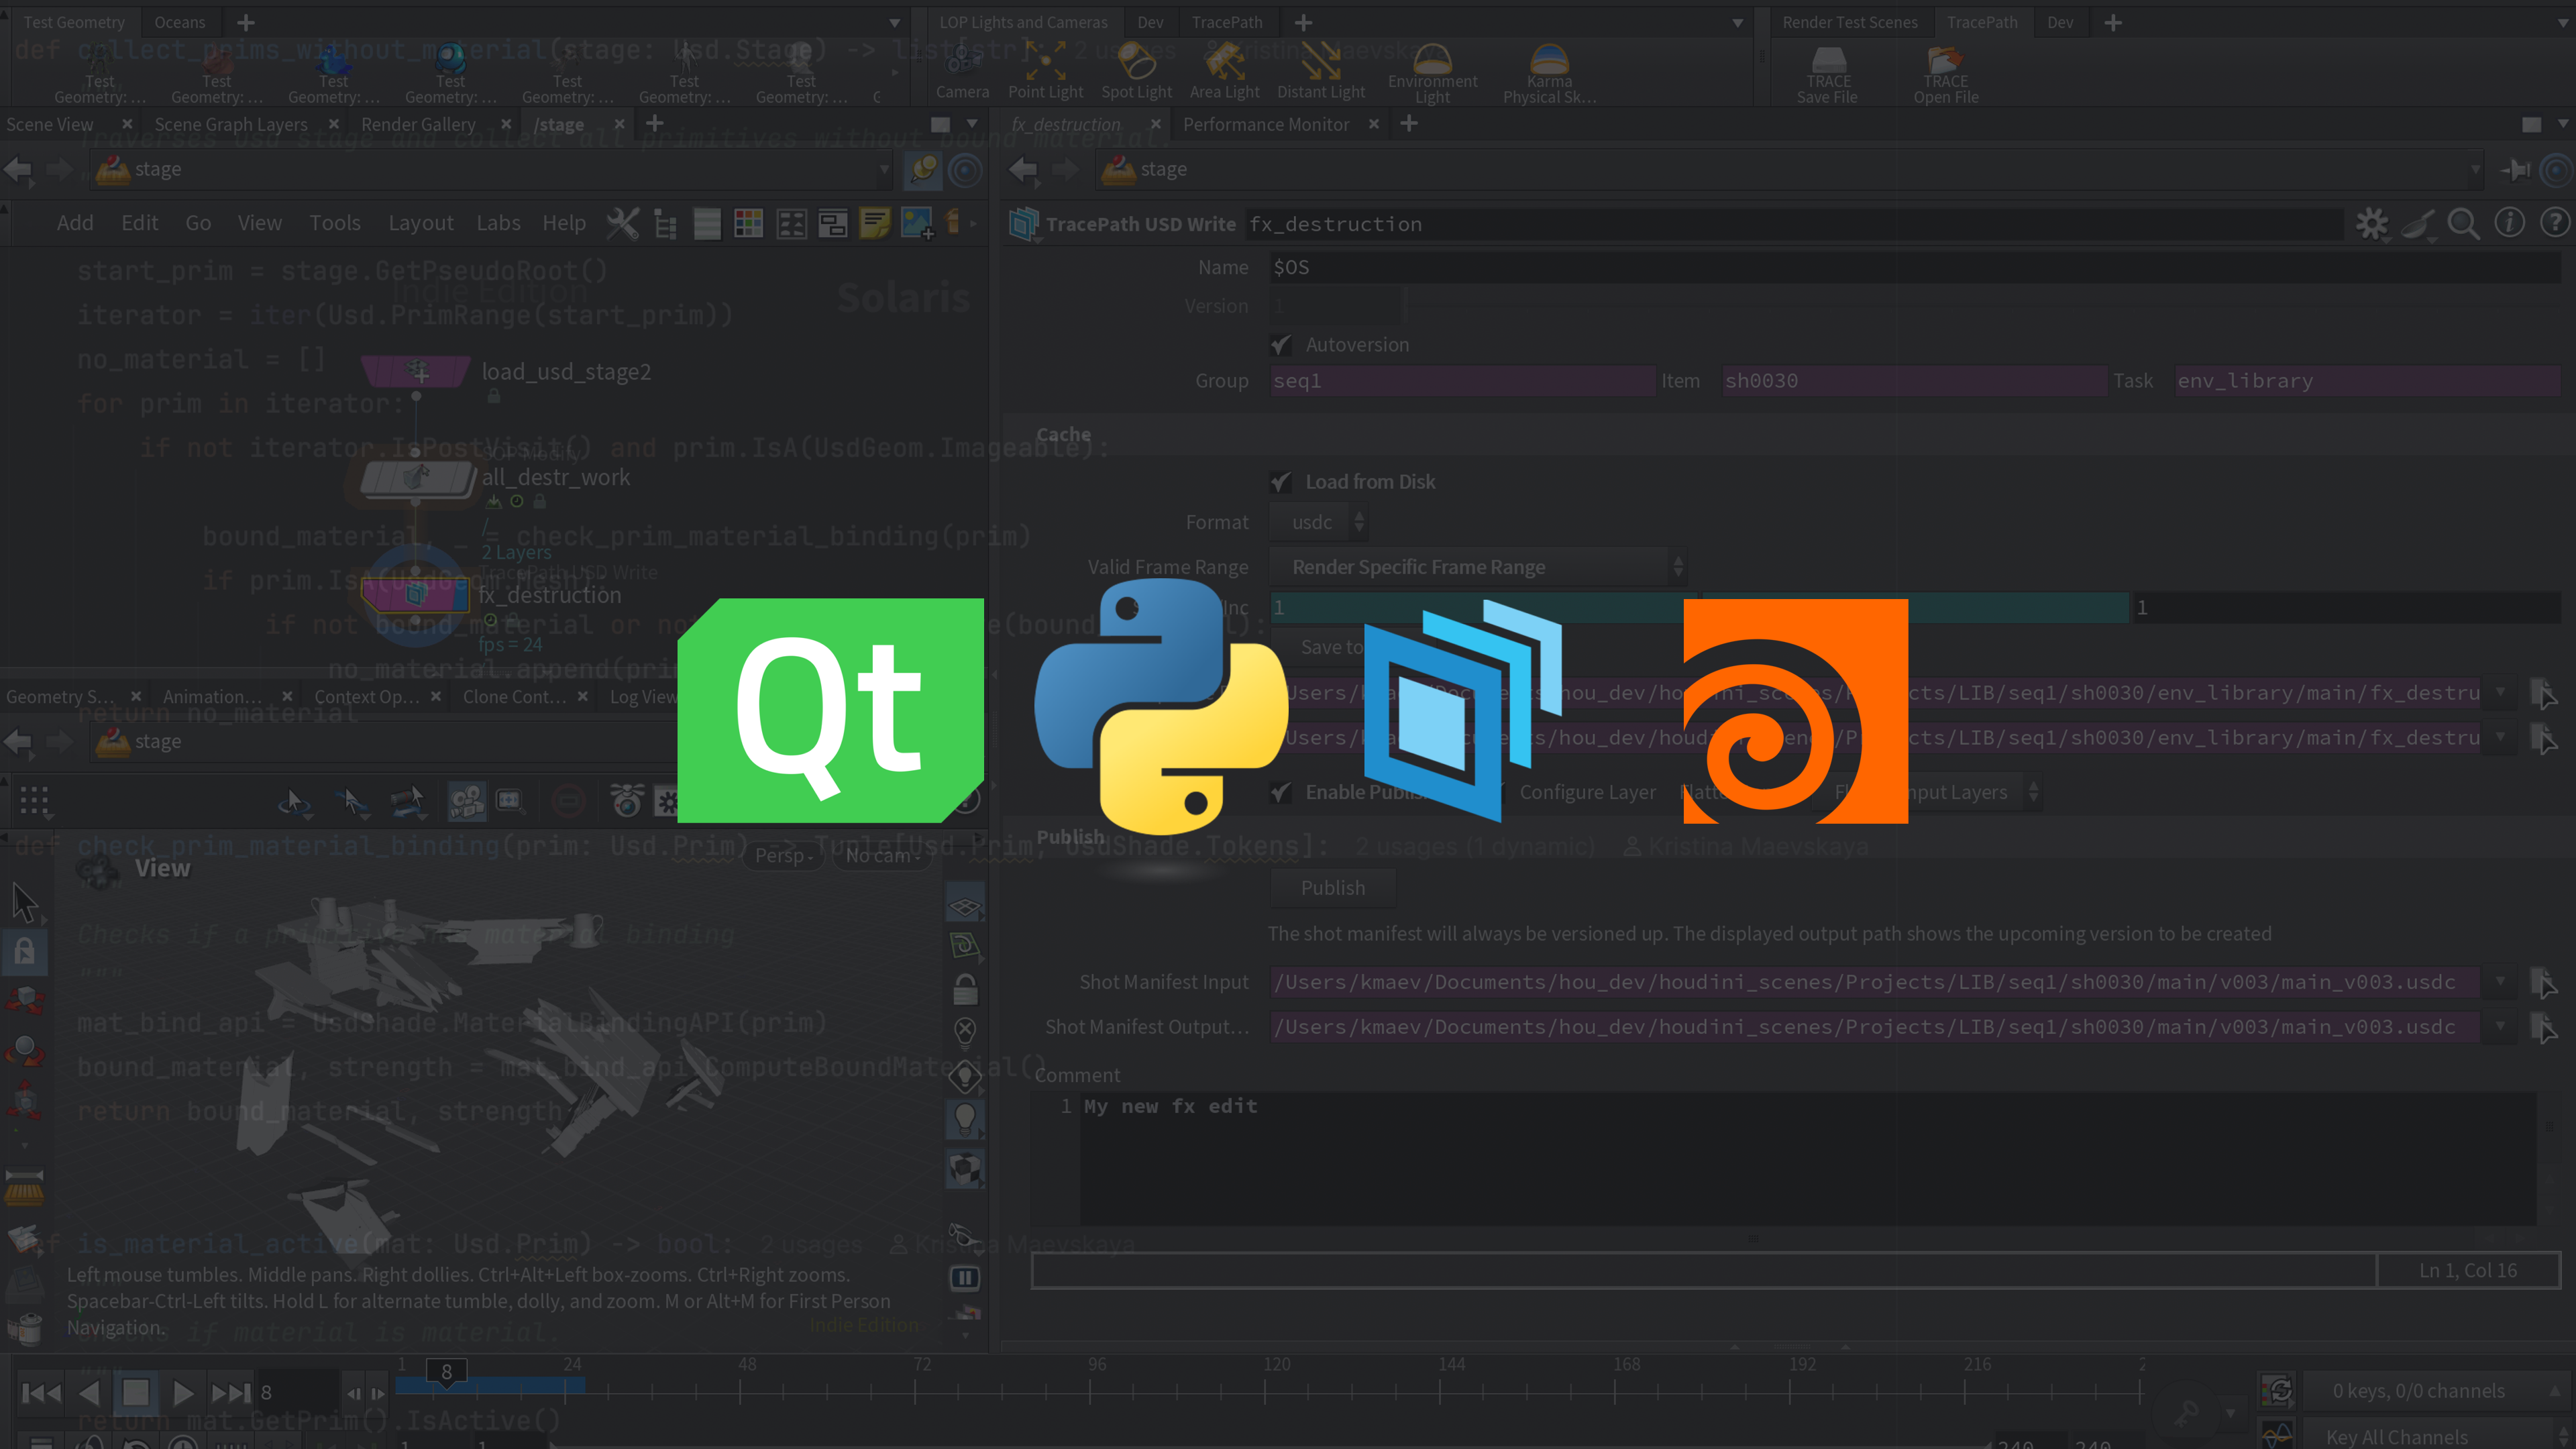The height and width of the screenshot is (1449, 2576).
Task: Select the fx_destruction node in the network
Action: pyautogui.click(x=415, y=595)
